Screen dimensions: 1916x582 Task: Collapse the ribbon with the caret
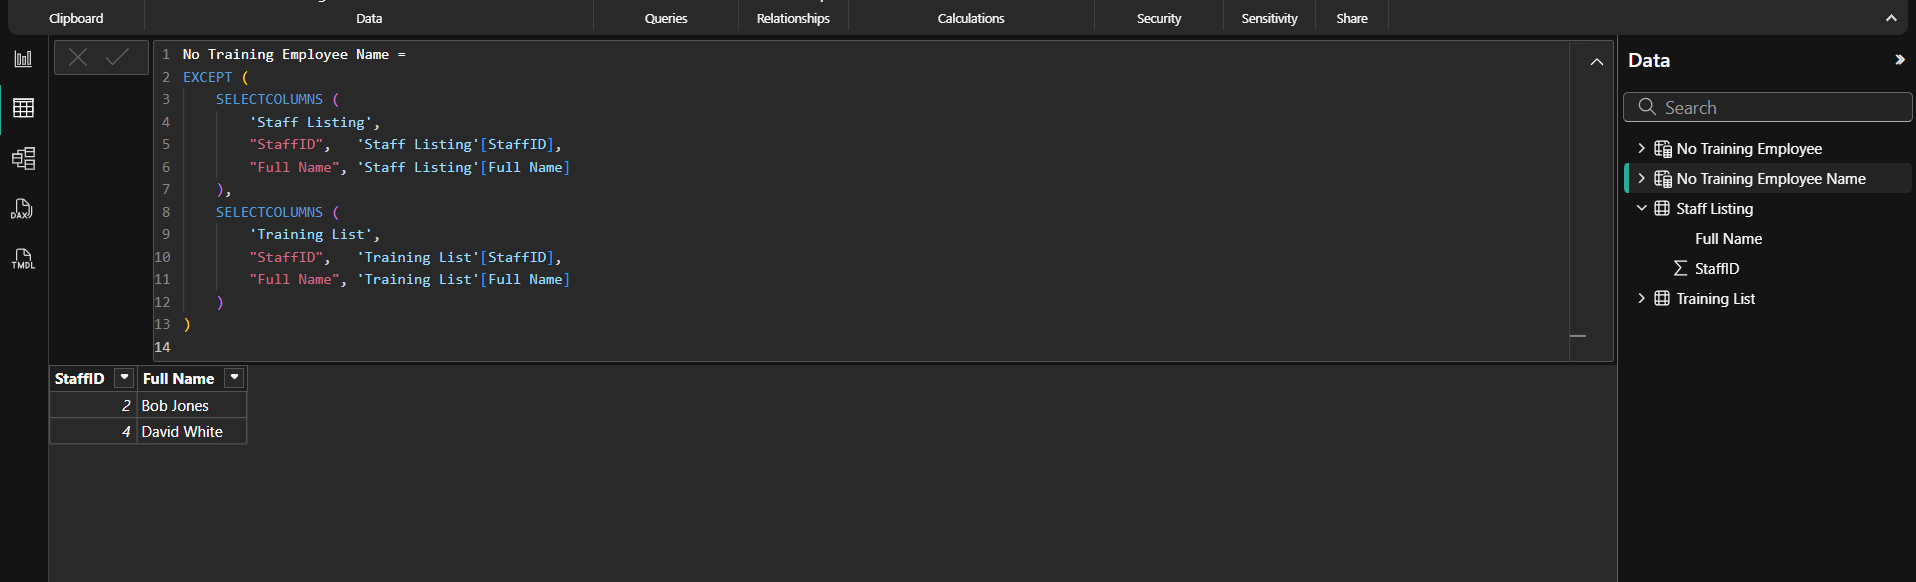[1891, 18]
